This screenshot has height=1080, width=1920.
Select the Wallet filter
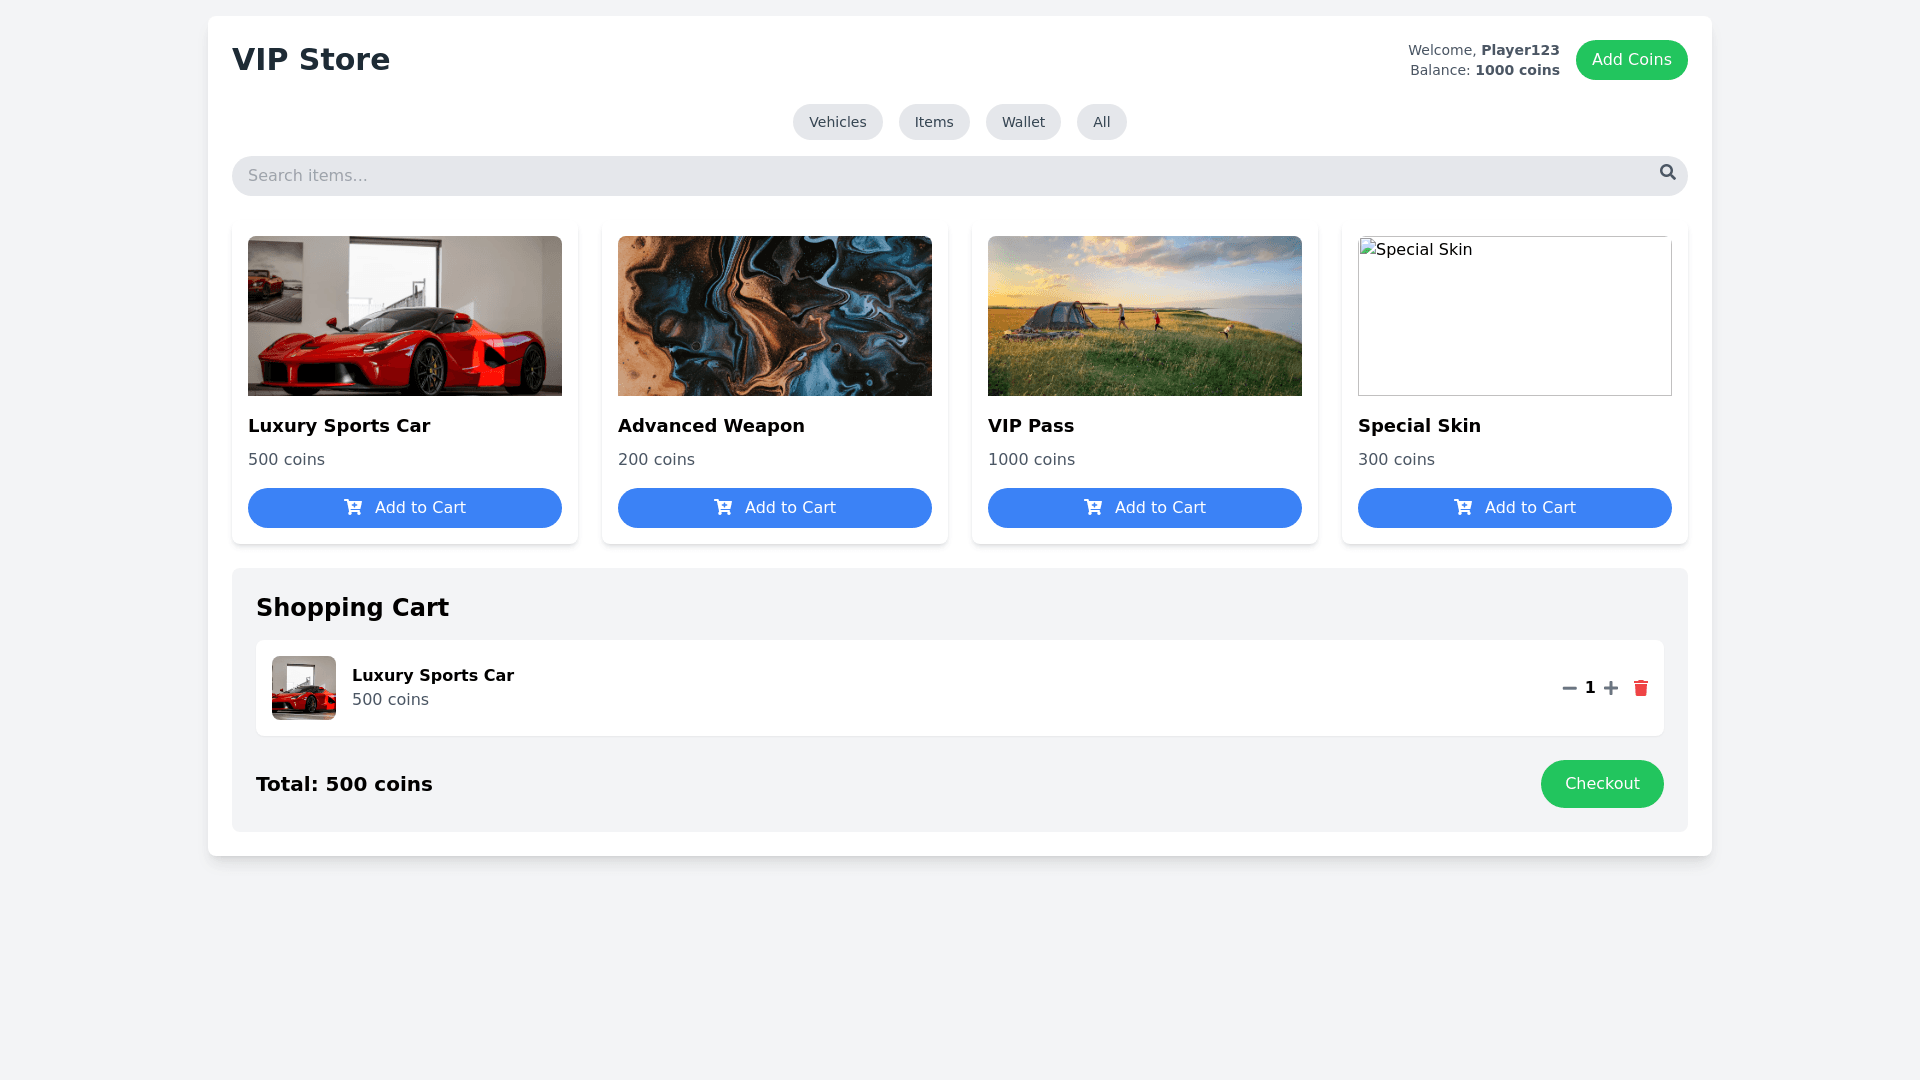click(x=1022, y=122)
